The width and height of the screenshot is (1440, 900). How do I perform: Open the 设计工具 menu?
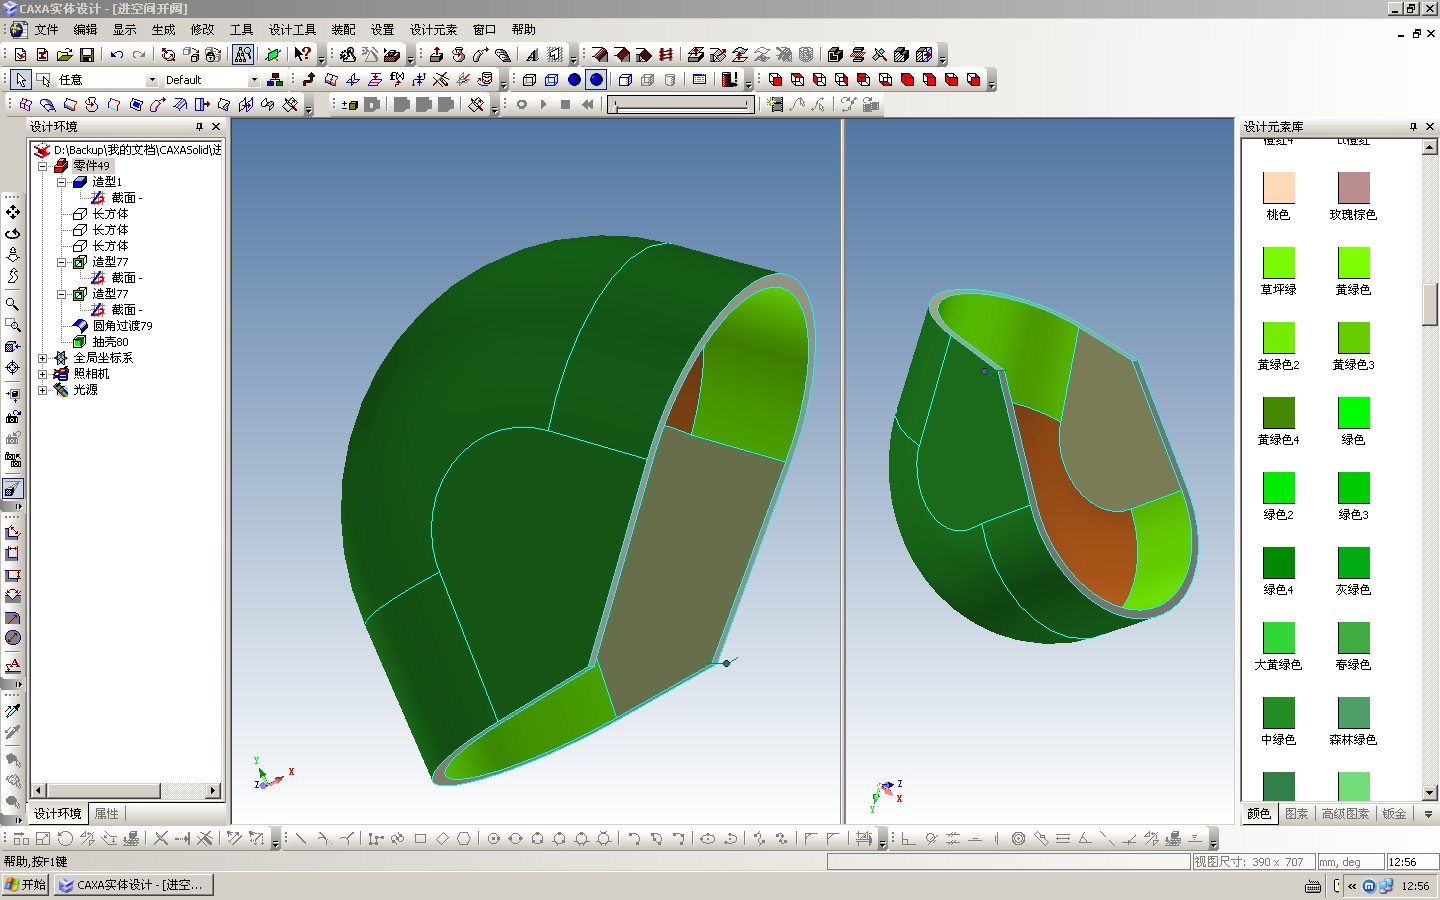(x=293, y=30)
